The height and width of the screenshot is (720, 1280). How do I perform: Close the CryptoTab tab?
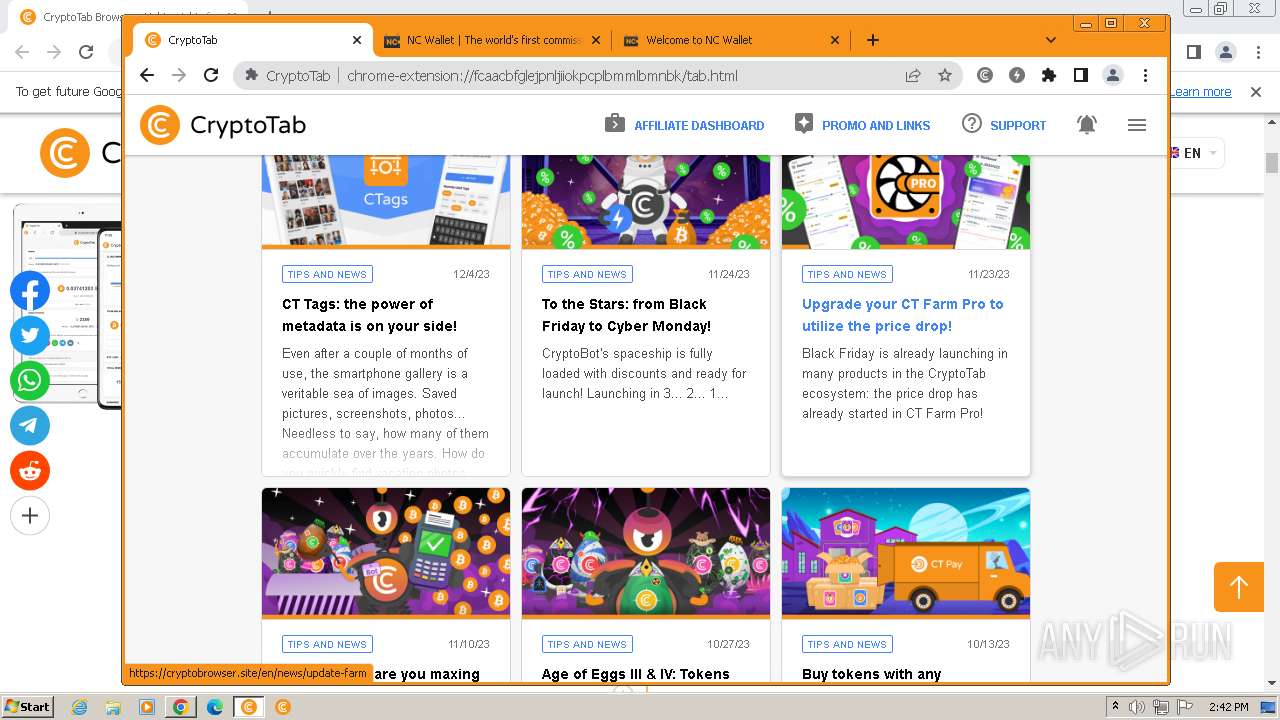tap(357, 40)
